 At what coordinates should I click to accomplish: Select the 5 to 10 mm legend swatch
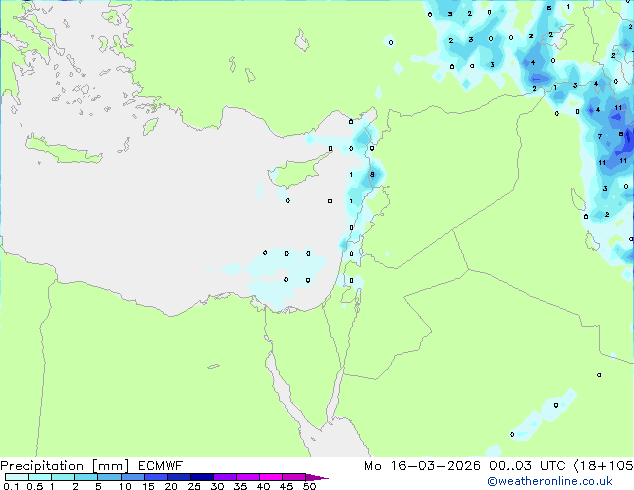pyautogui.click(x=109, y=477)
